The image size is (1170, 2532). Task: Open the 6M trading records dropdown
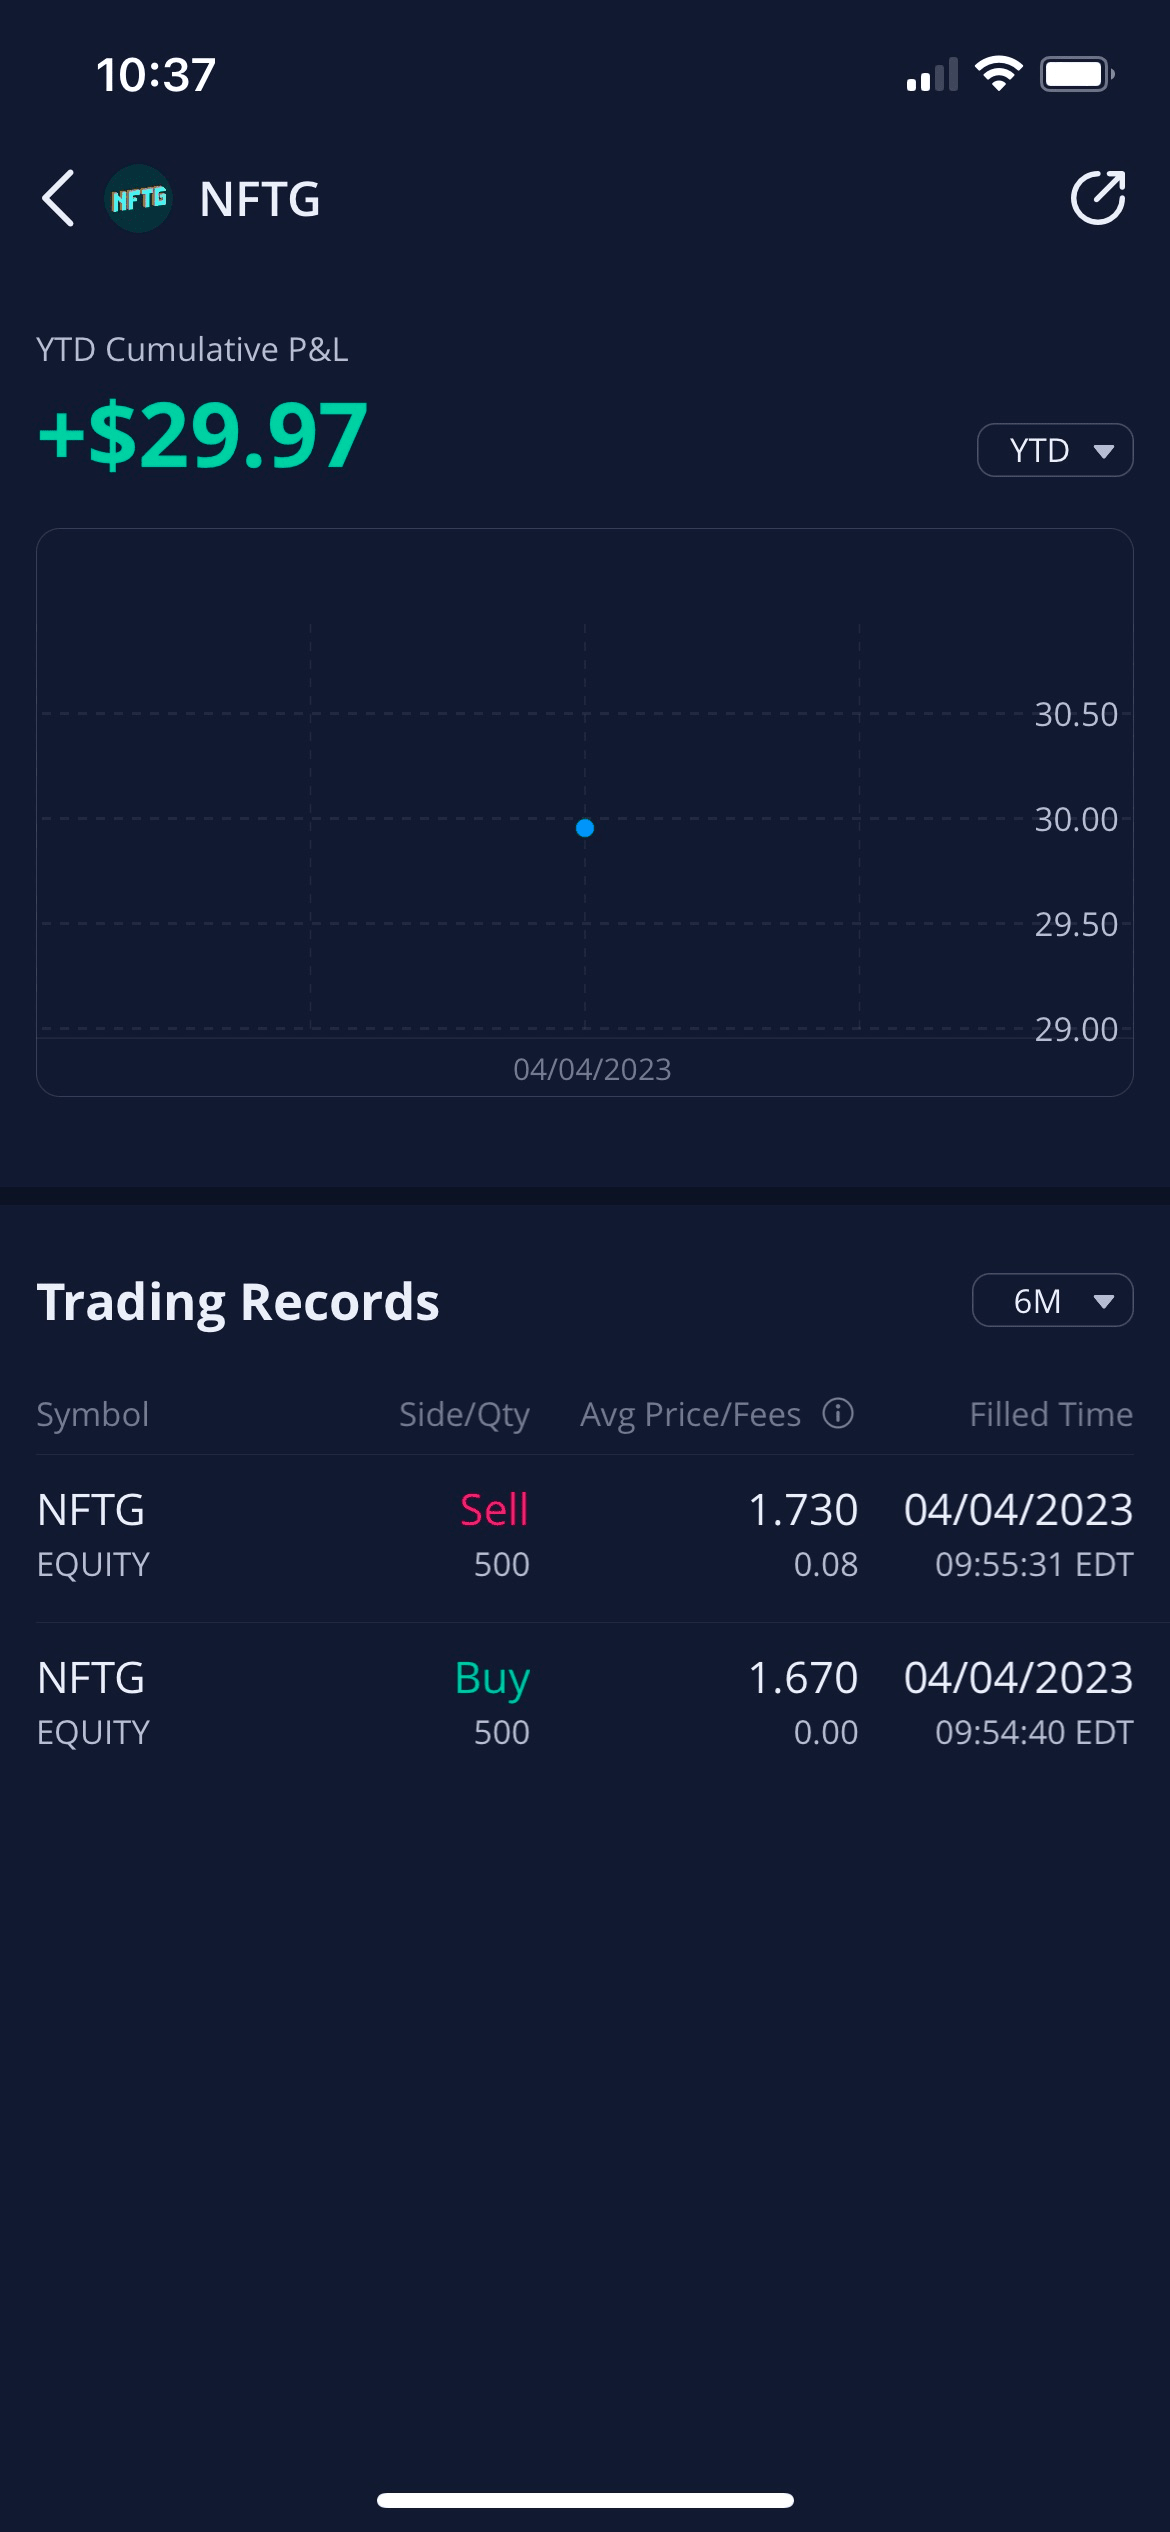click(x=1052, y=1300)
